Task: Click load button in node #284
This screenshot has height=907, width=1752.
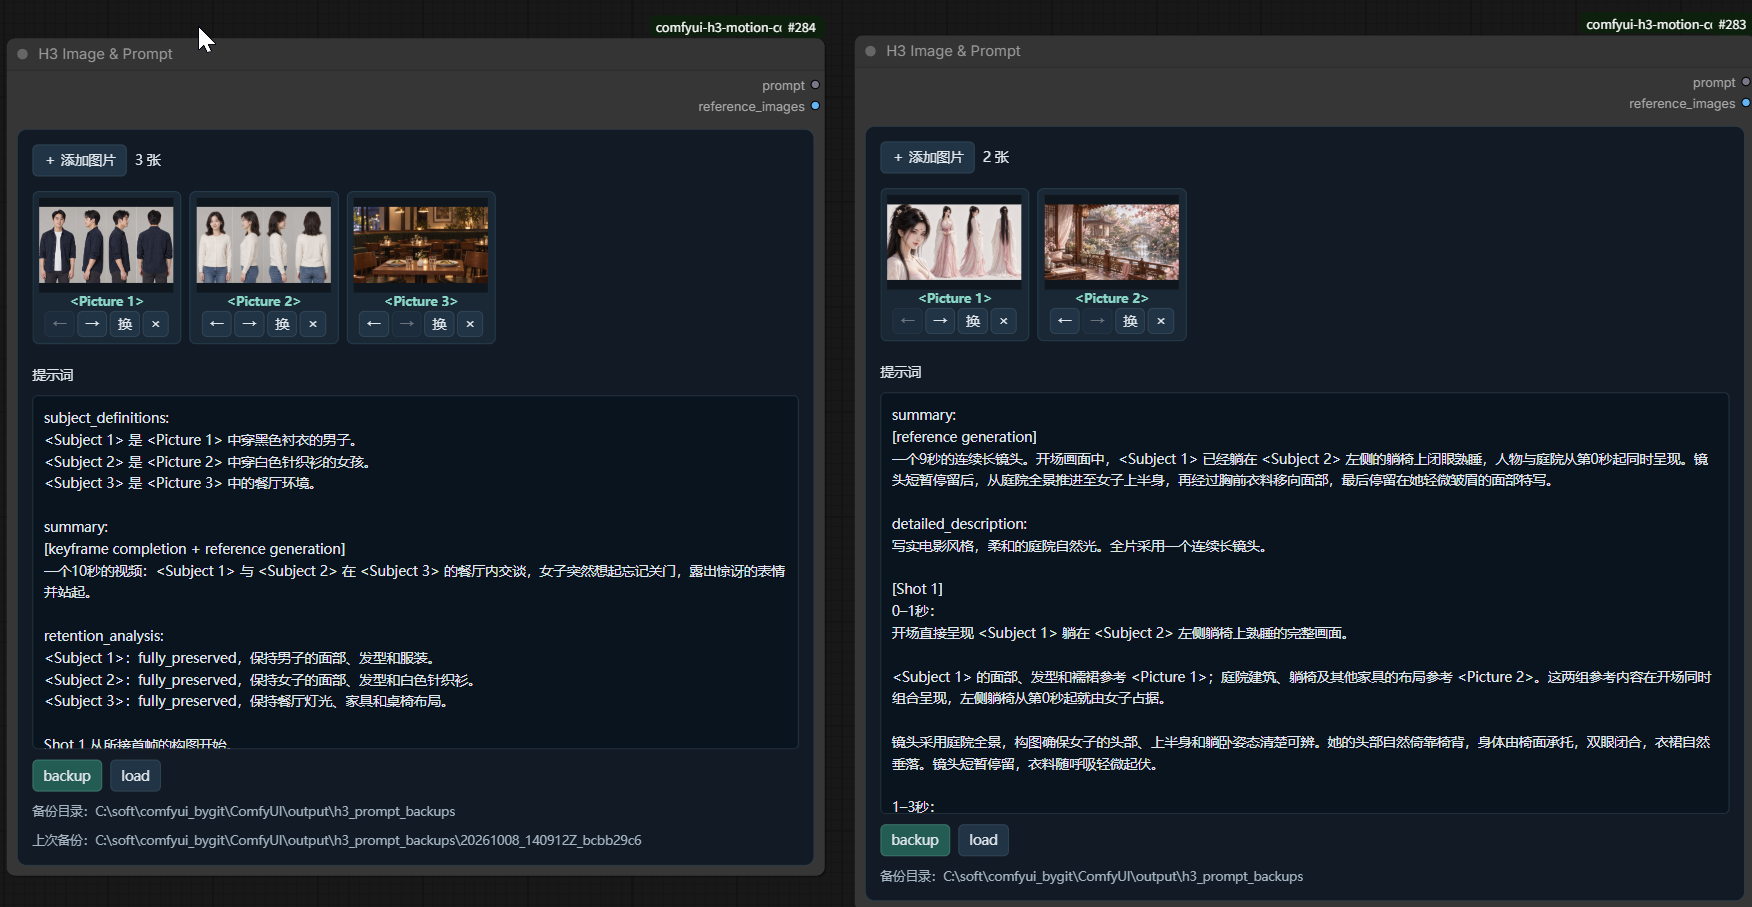Action: [135, 776]
